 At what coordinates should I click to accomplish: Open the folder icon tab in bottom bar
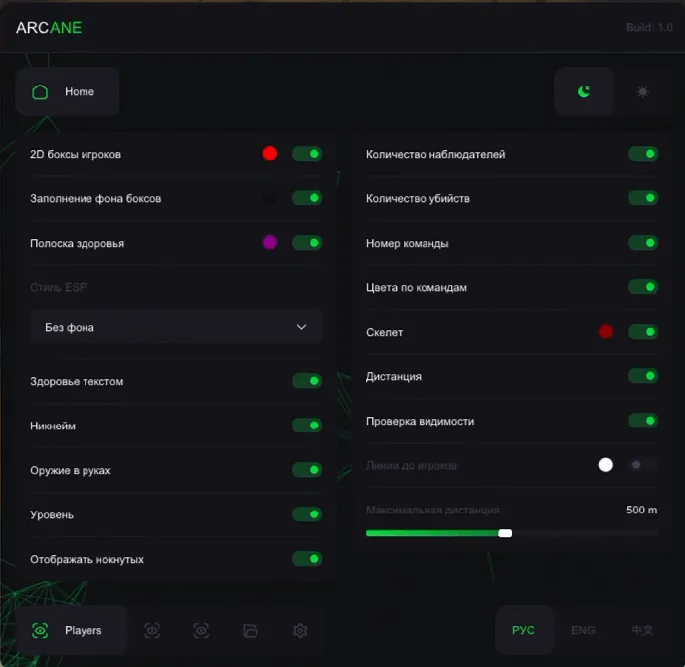click(250, 631)
